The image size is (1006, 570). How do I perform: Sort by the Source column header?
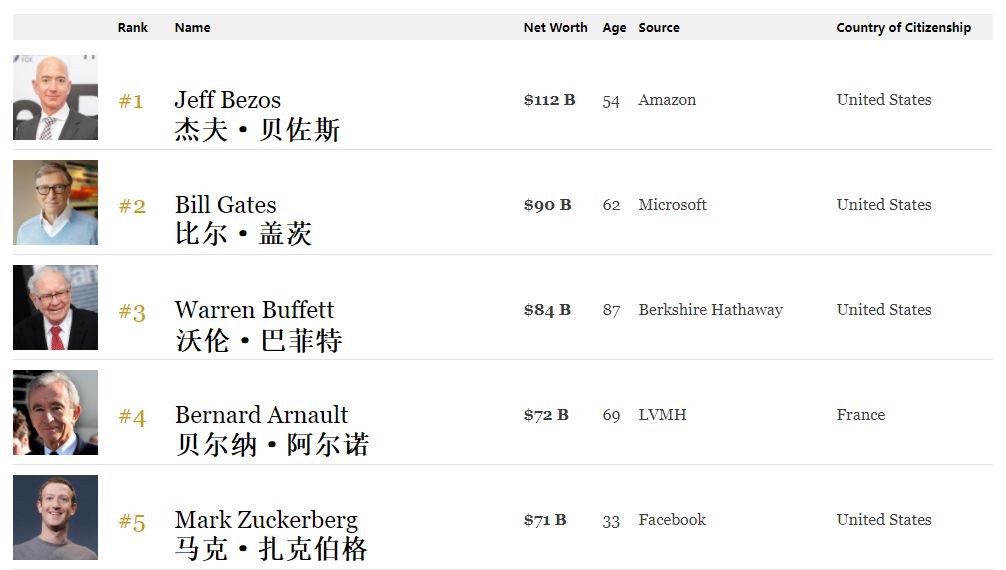click(659, 28)
